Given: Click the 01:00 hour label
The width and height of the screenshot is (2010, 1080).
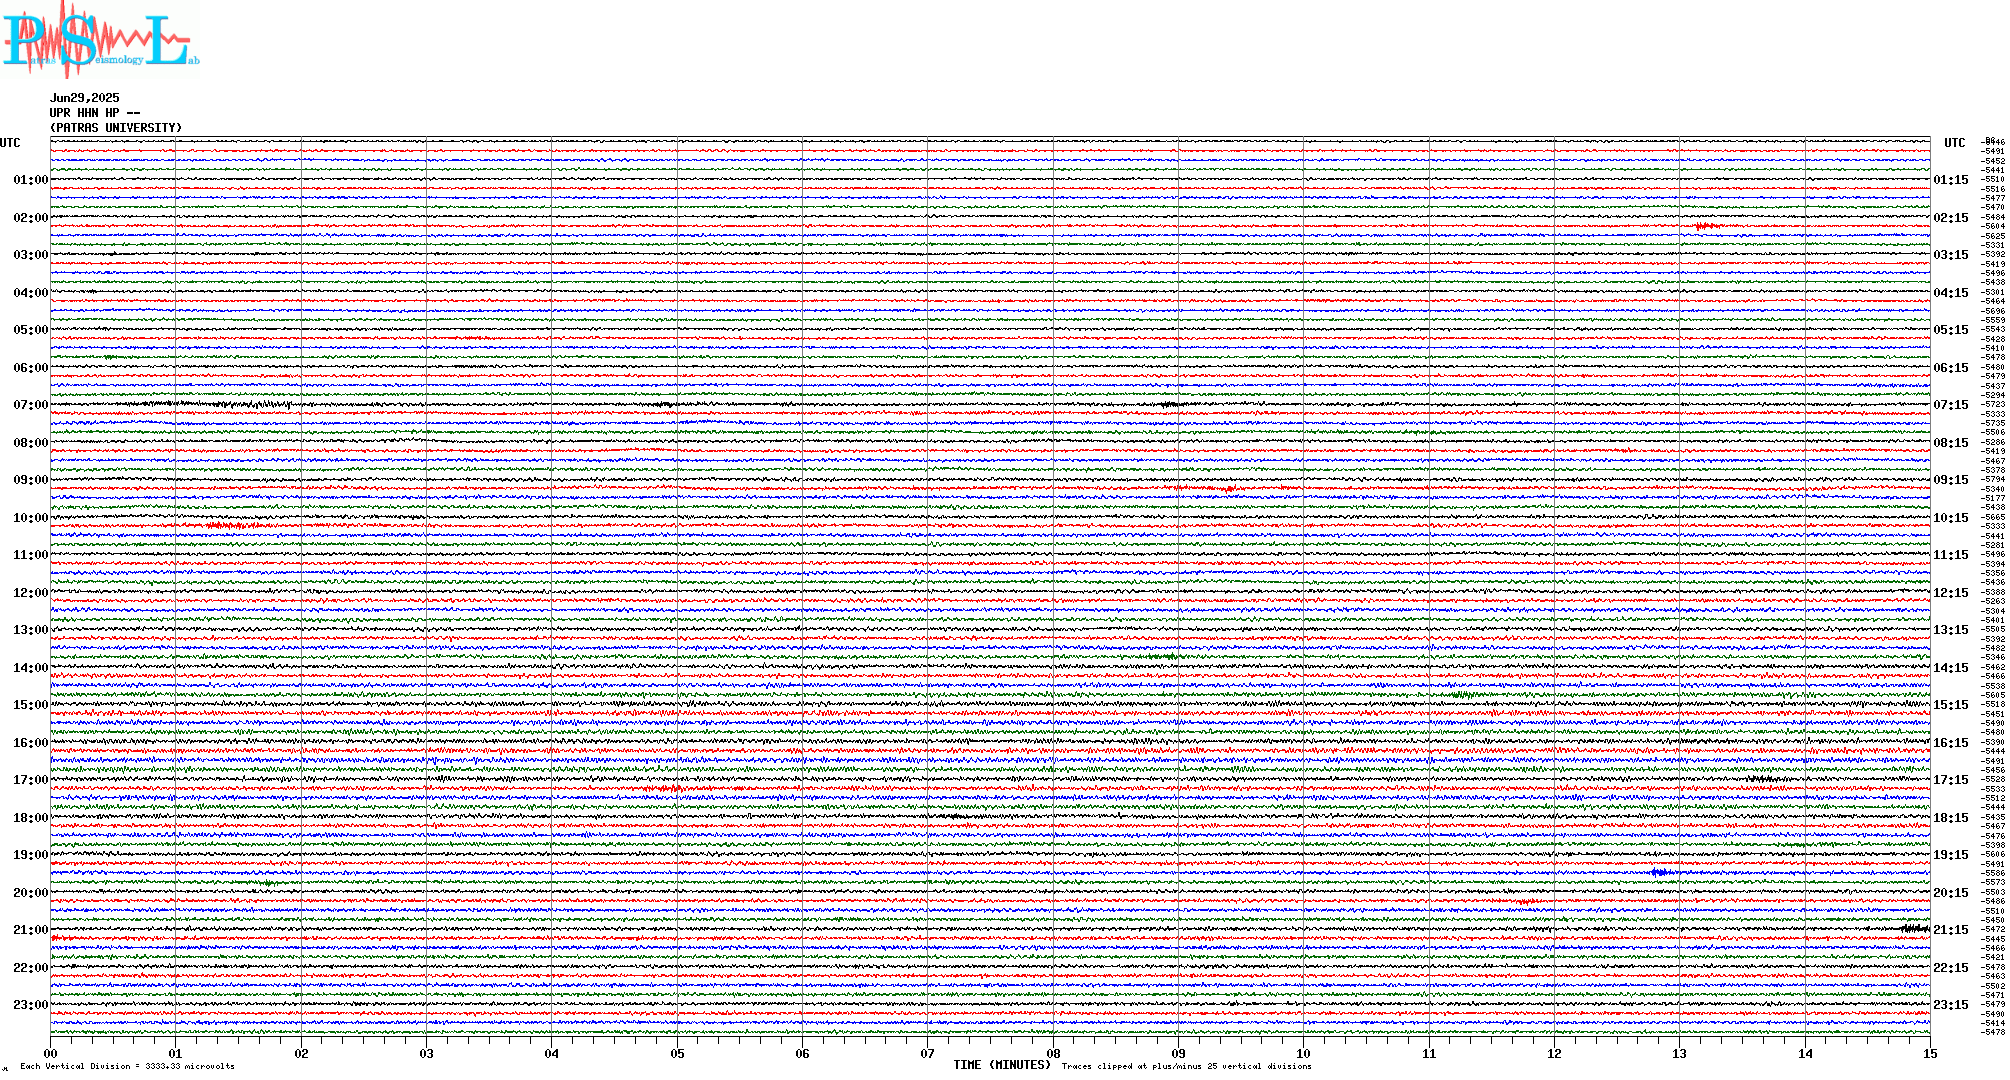Looking at the screenshot, I should [x=30, y=180].
